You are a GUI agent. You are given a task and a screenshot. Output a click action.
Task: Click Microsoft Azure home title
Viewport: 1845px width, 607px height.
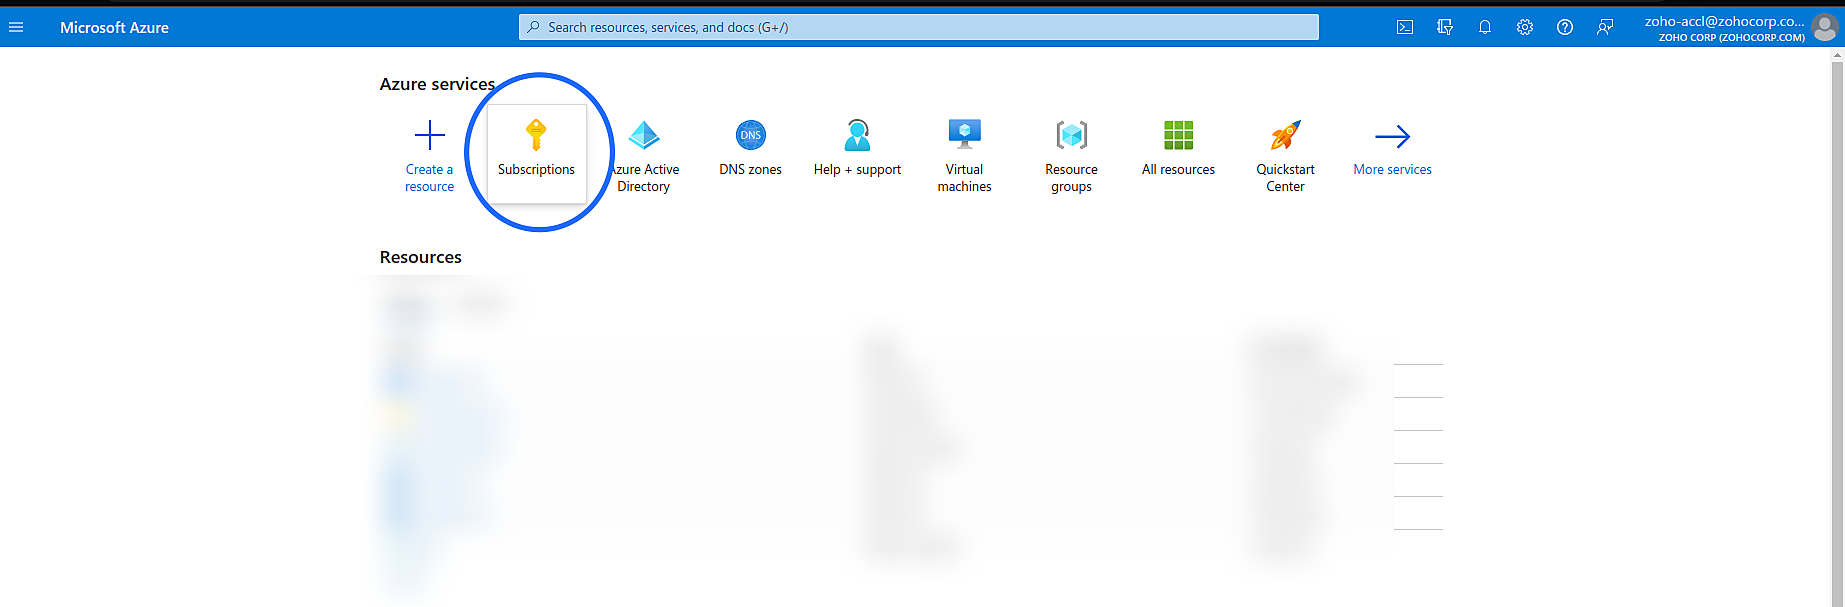tap(114, 27)
